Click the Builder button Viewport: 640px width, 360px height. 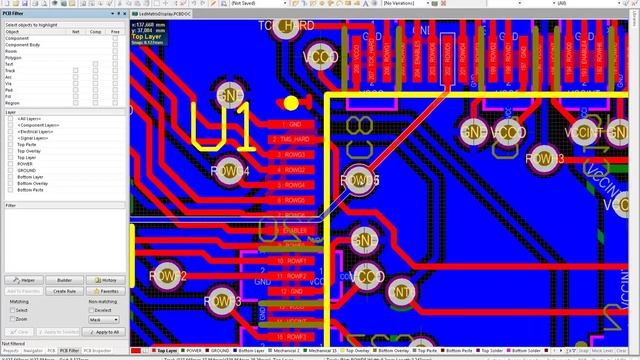(64, 280)
